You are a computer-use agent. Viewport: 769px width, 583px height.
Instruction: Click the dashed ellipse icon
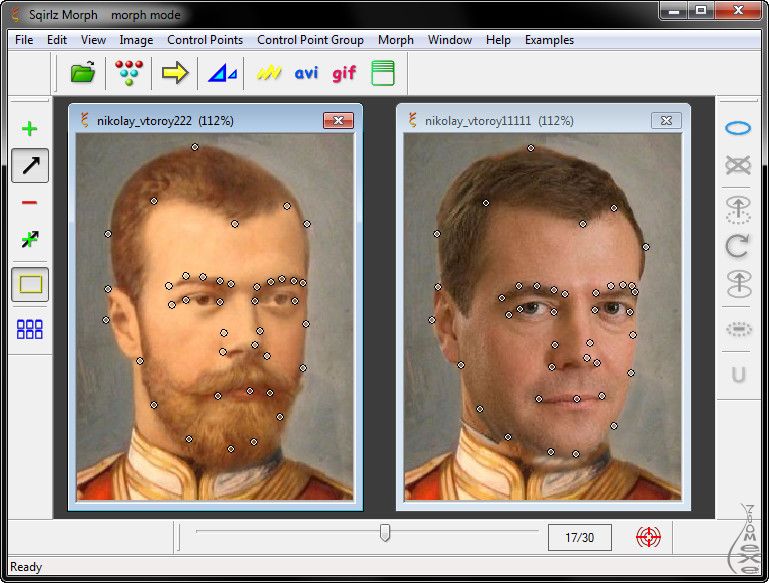click(739, 329)
